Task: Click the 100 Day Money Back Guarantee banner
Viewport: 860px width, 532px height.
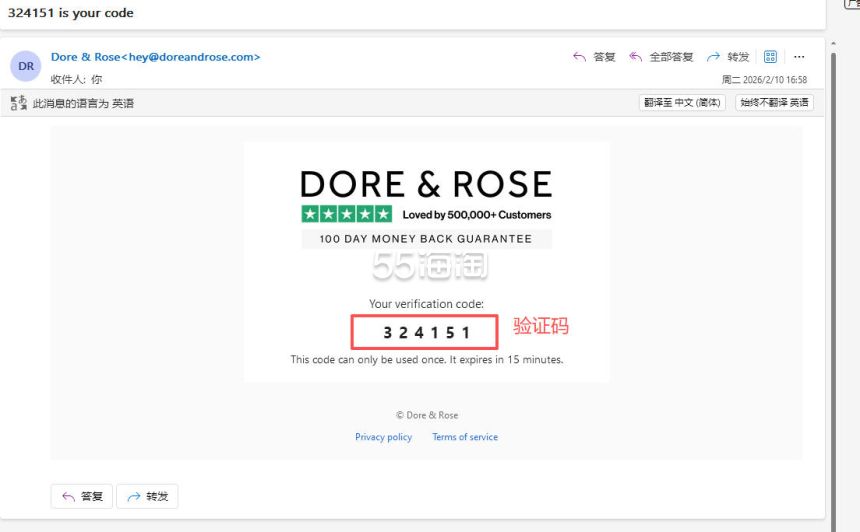Action: tap(426, 239)
